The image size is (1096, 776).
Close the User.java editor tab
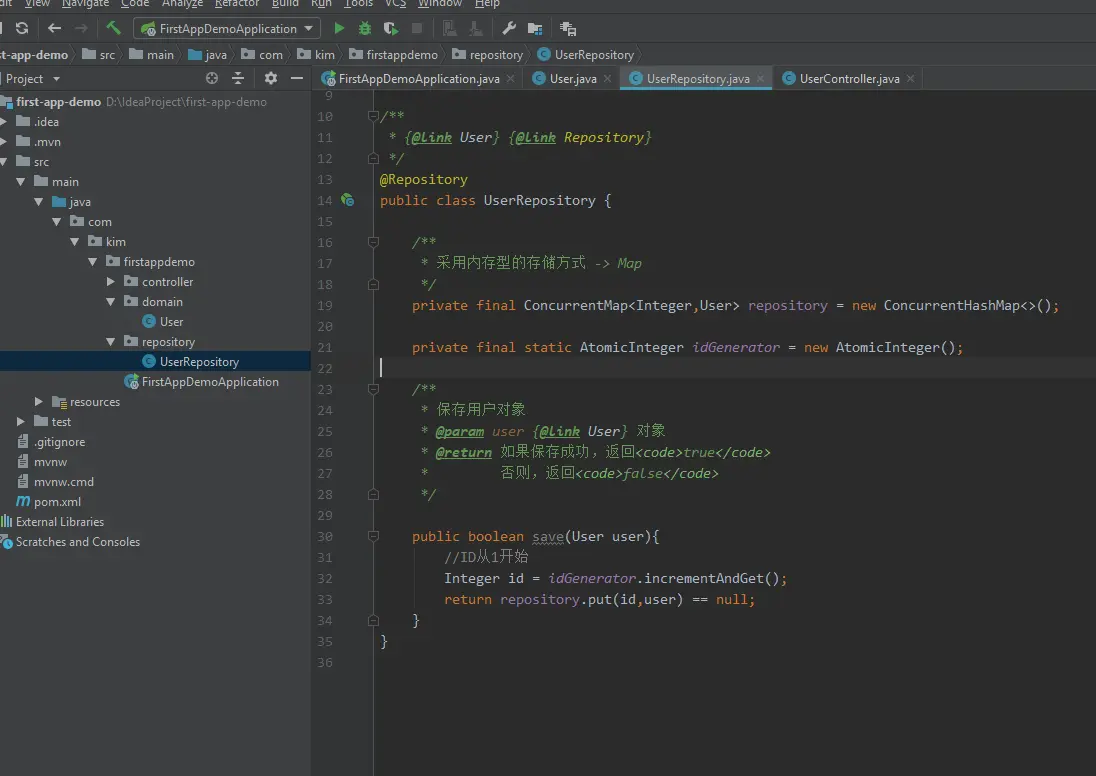[608, 79]
